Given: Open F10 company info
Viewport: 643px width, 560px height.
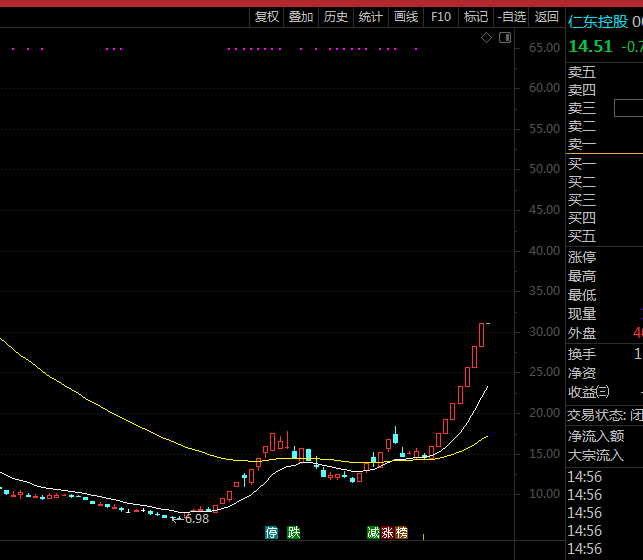Looking at the screenshot, I should coord(441,17).
